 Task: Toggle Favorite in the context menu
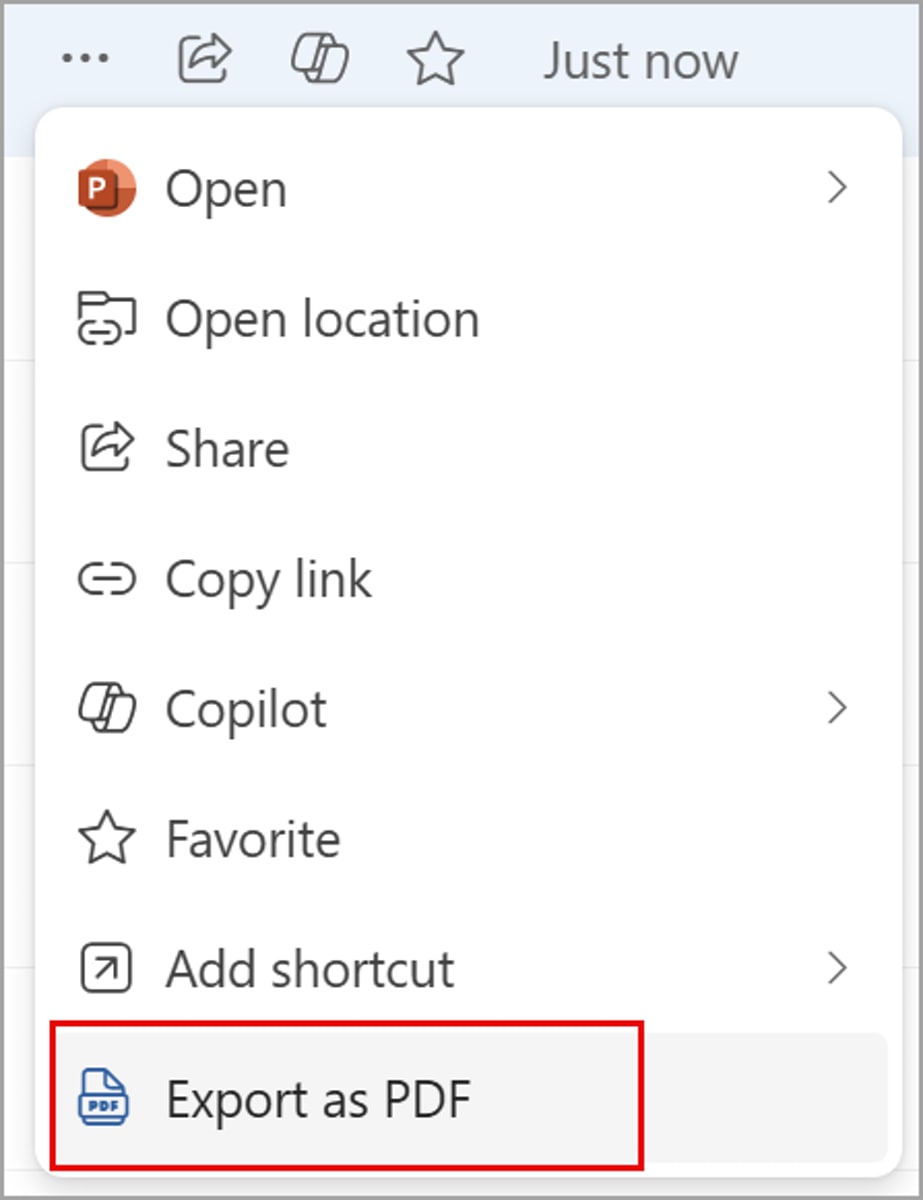pos(253,839)
